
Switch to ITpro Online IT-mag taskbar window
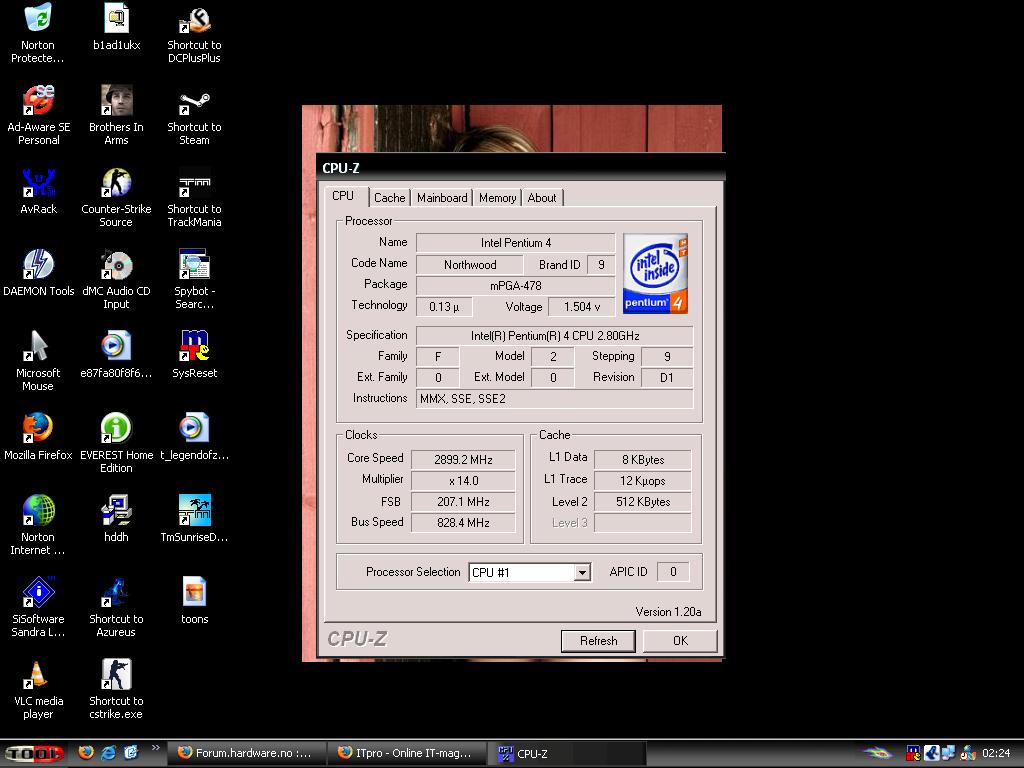pyautogui.click(x=406, y=754)
